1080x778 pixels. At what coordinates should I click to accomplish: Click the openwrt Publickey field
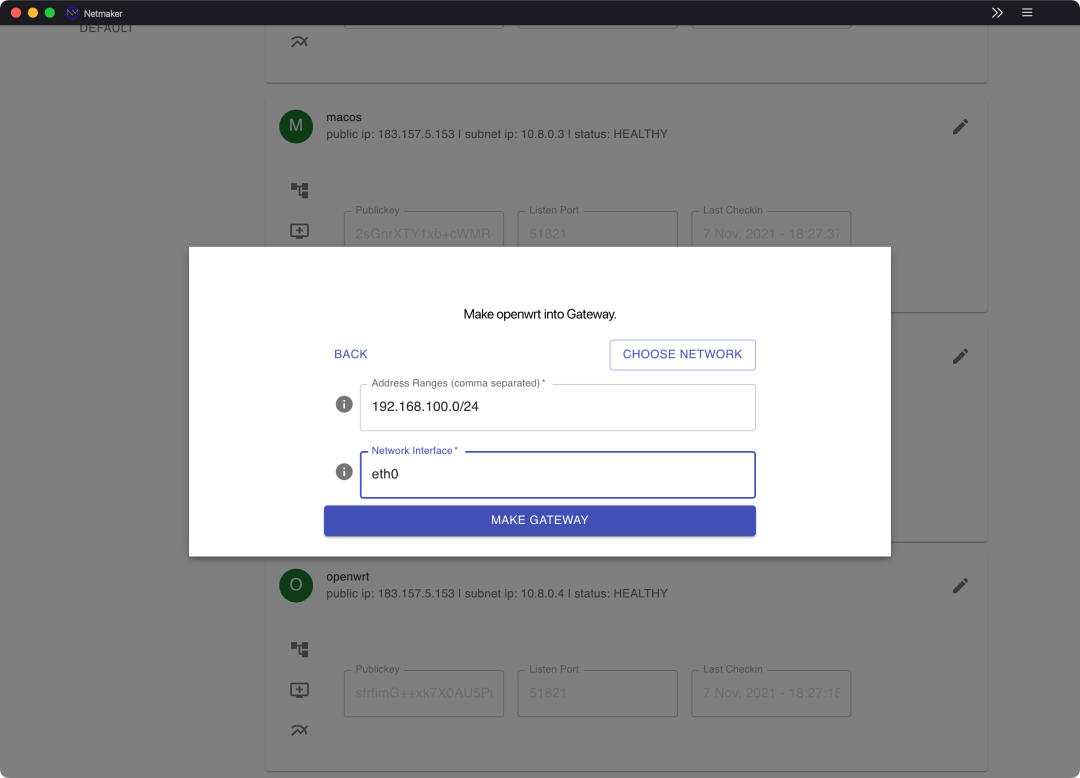click(423, 693)
